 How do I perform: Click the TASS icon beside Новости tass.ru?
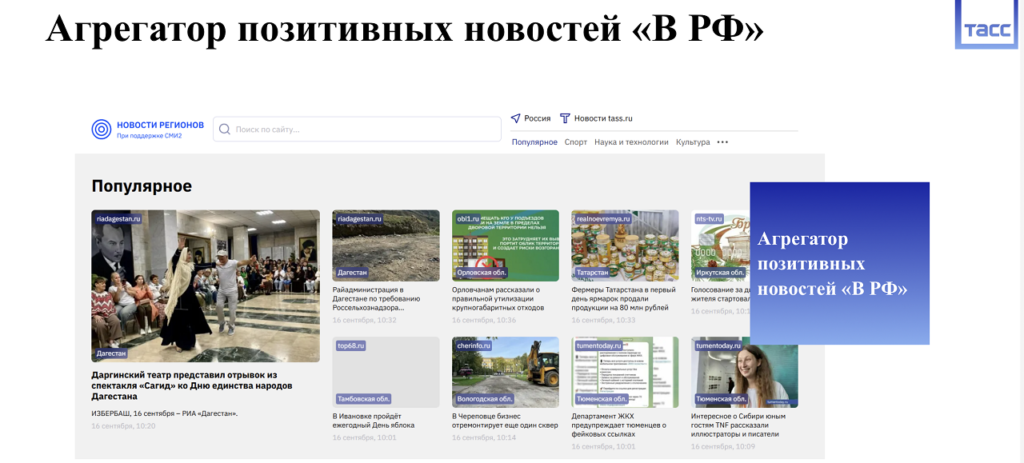coord(565,118)
